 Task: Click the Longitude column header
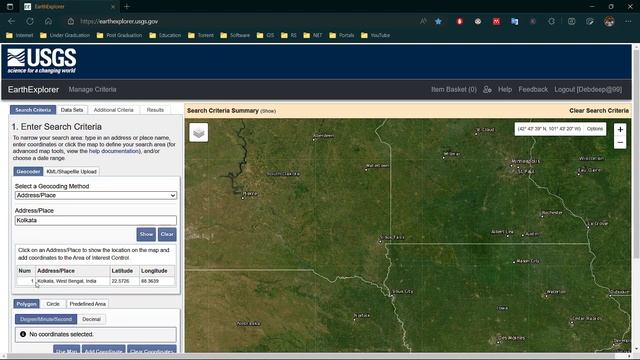coord(154,271)
